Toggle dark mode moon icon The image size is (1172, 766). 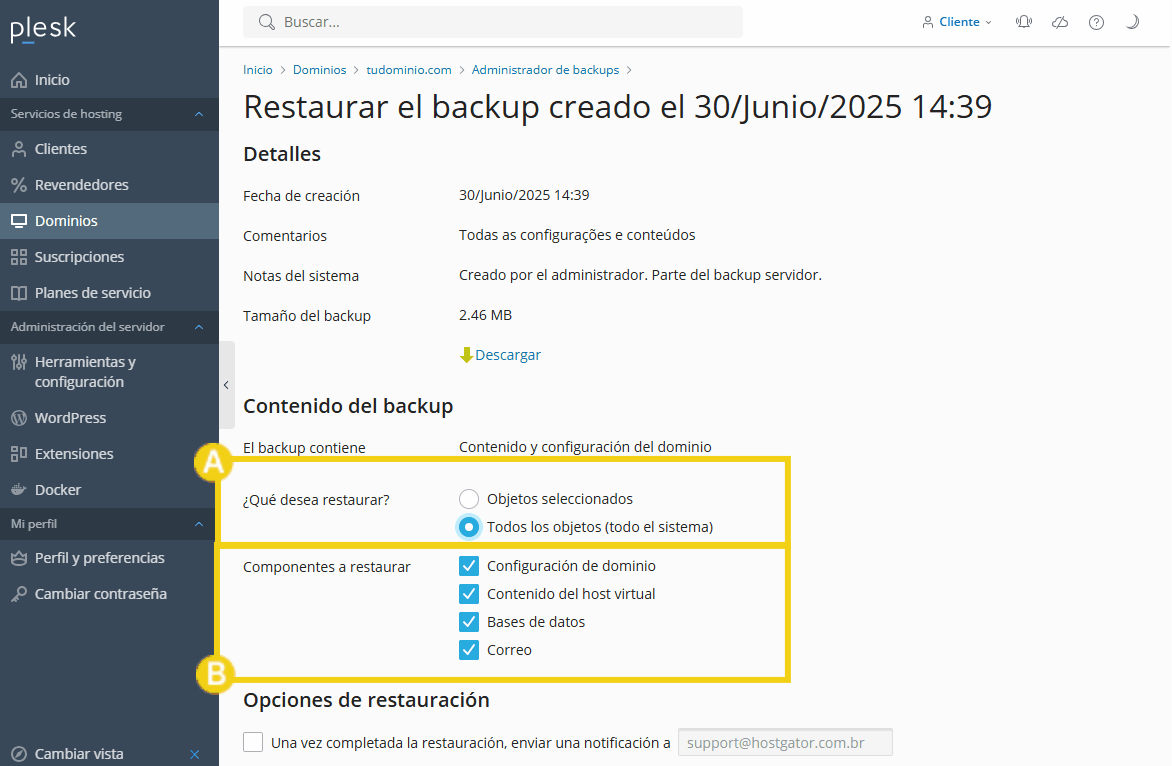point(1132,22)
